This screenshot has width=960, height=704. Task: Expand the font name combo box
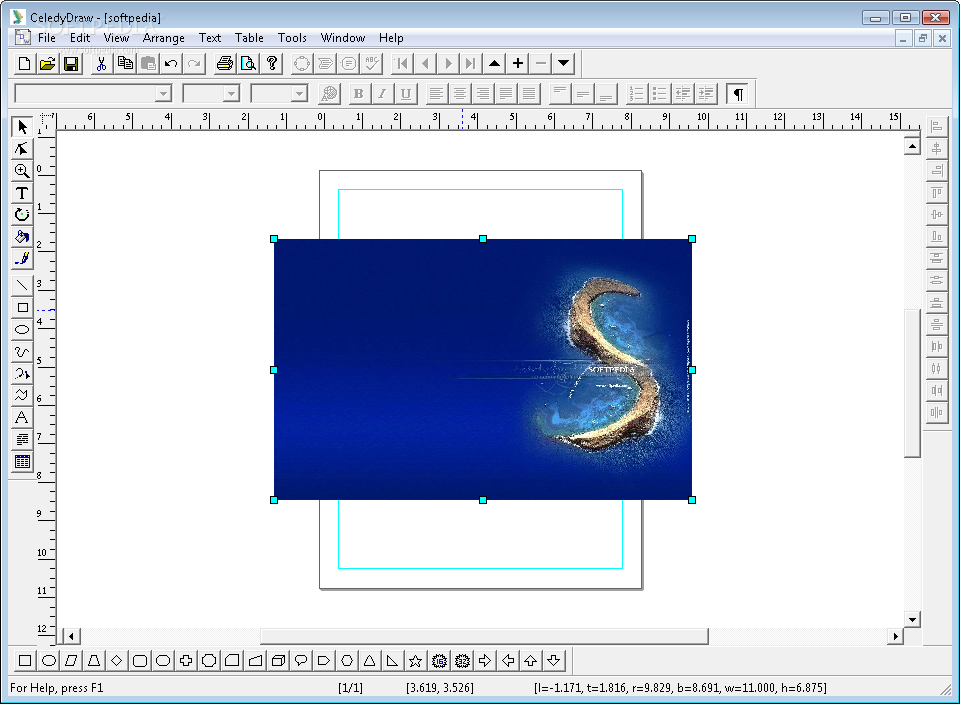[163, 94]
